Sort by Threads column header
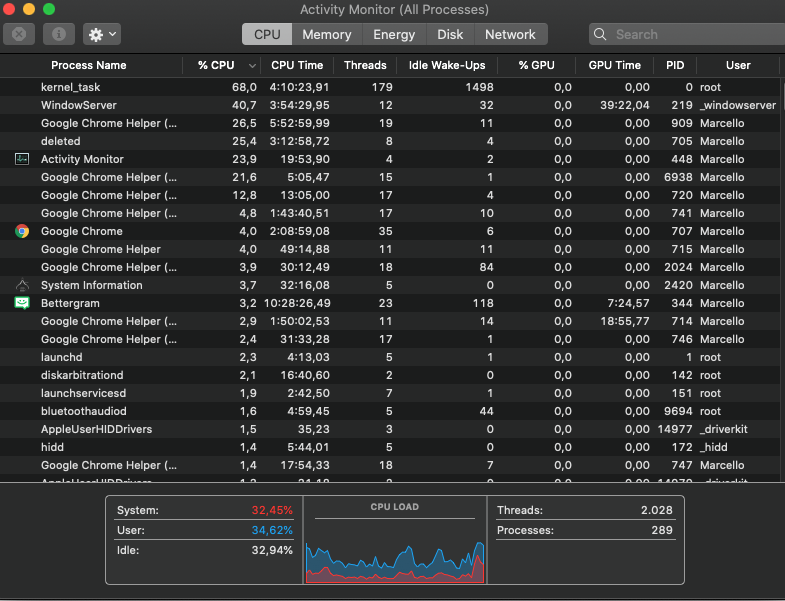785x601 pixels. tap(365, 65)
